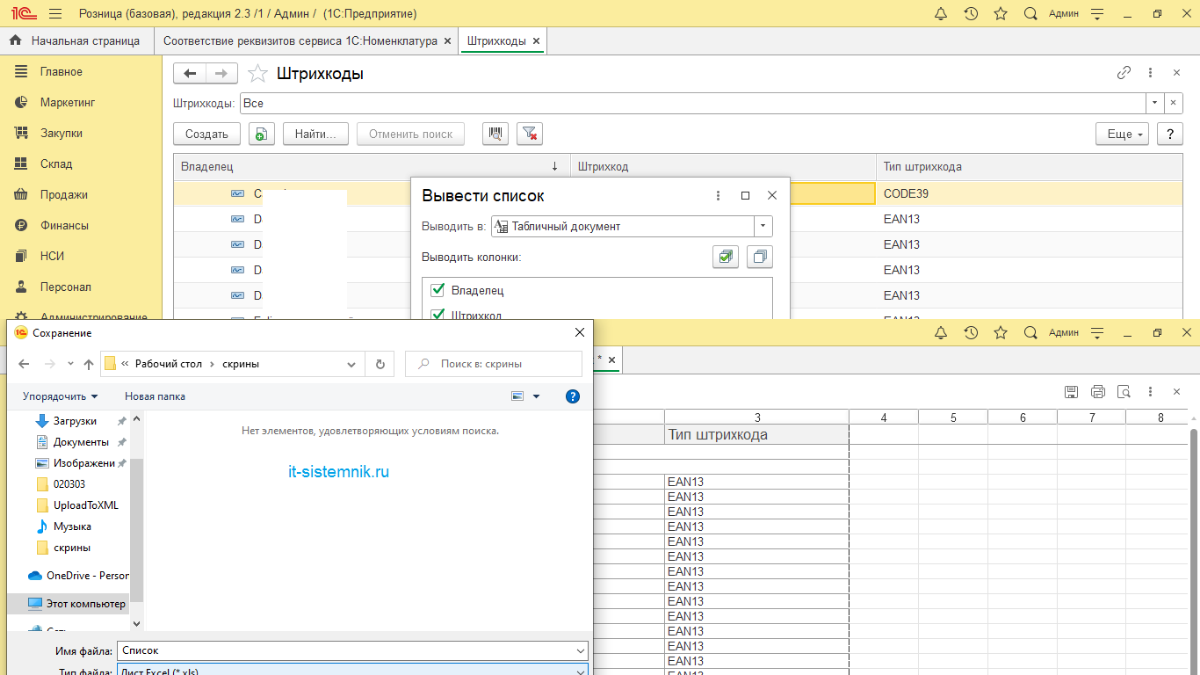The image size is (1200, 675).
Task: Get link to Штрихкоды list icon
Action: pos(1124,73)
